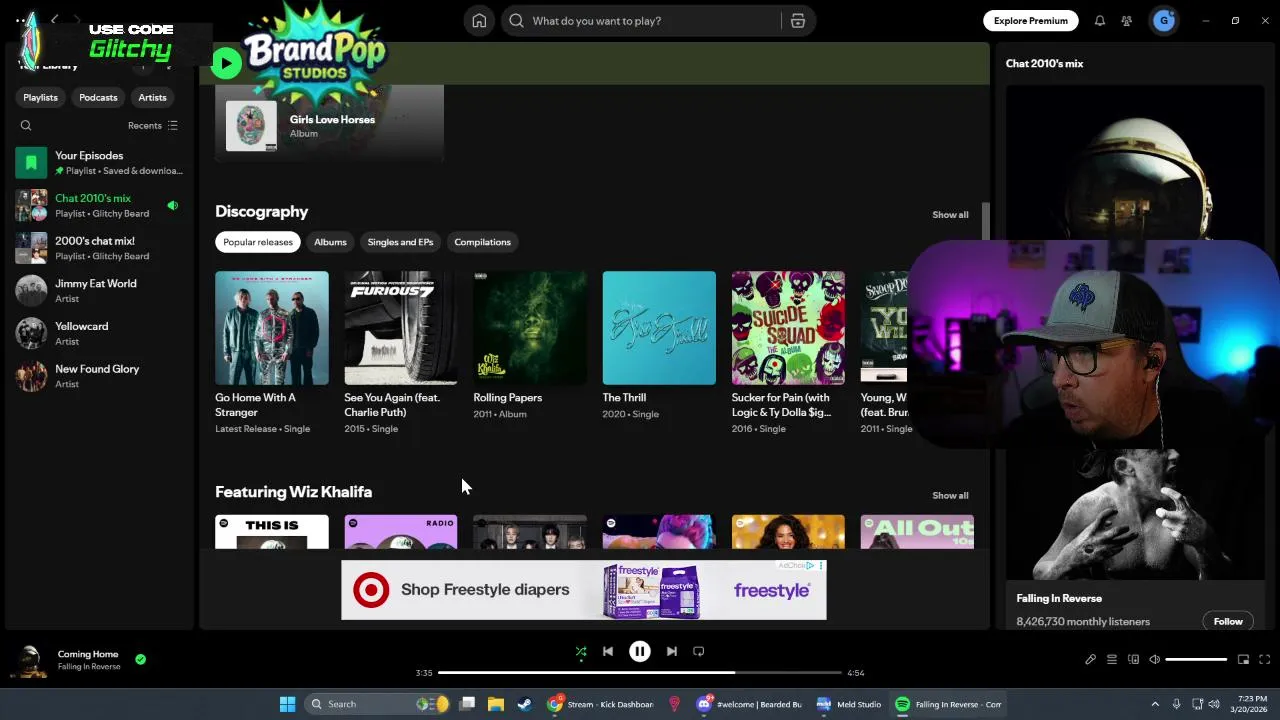Open See You Again Furious 7 cover
1280x720 pixels.
[x=401, y=328]
